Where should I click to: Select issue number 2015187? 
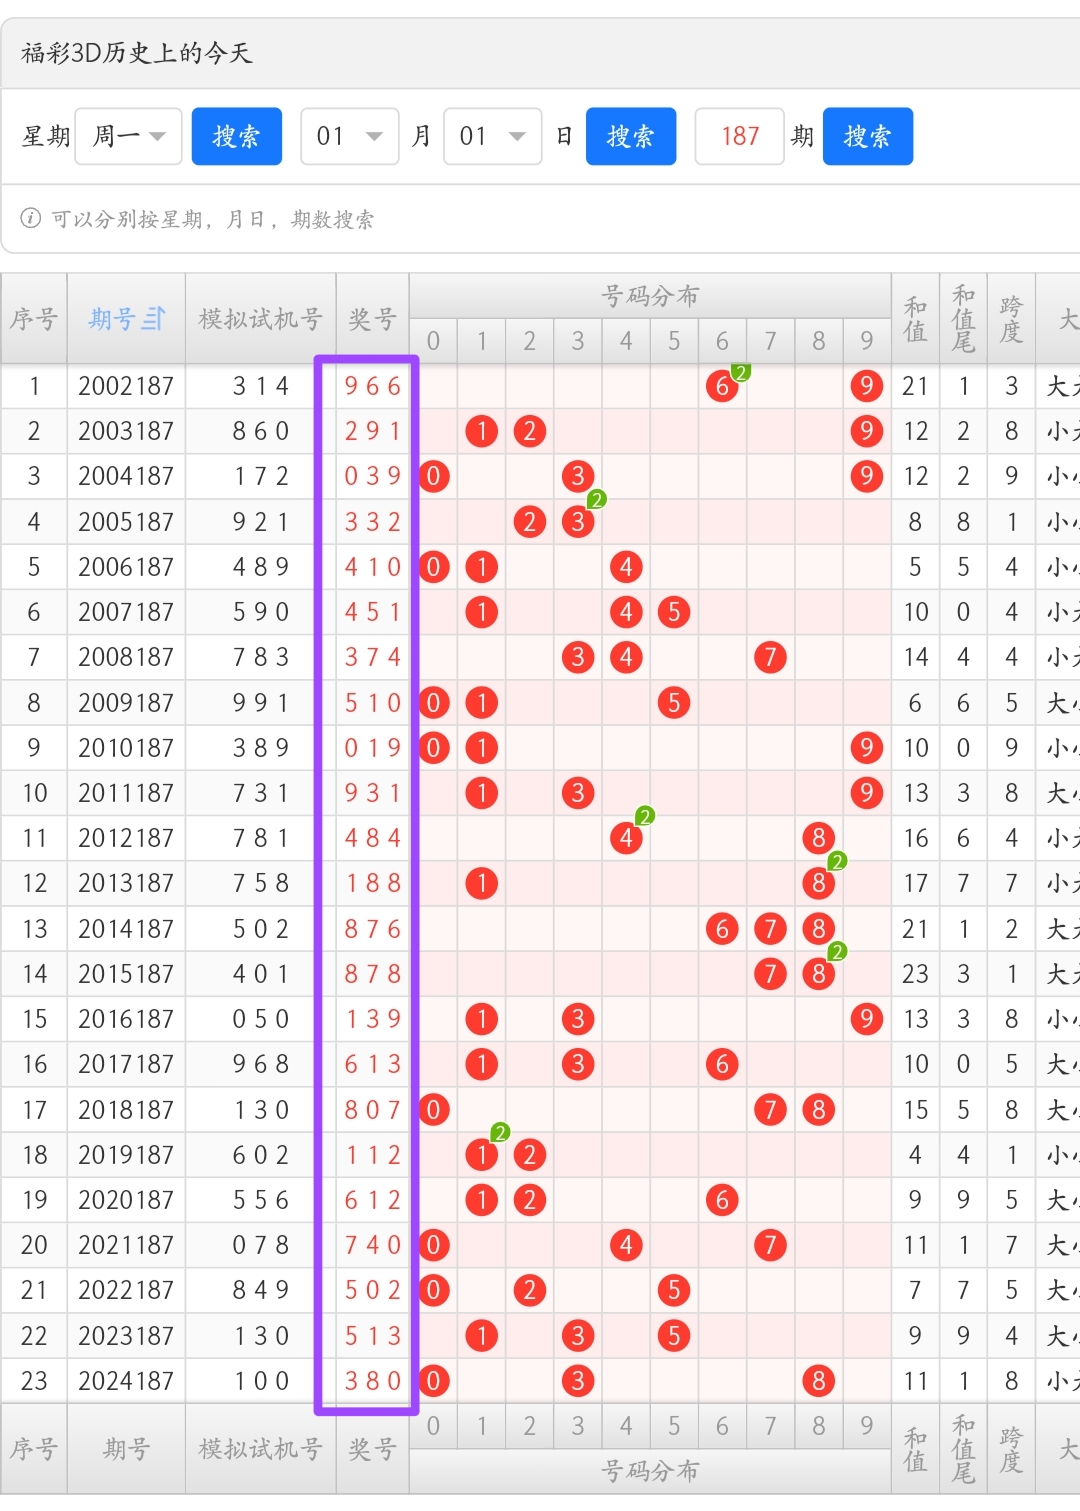point(126,974)
